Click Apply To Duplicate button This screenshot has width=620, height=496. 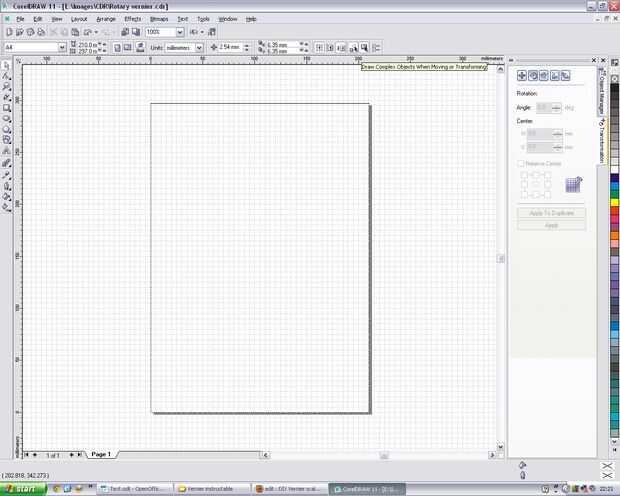point(551,213)
